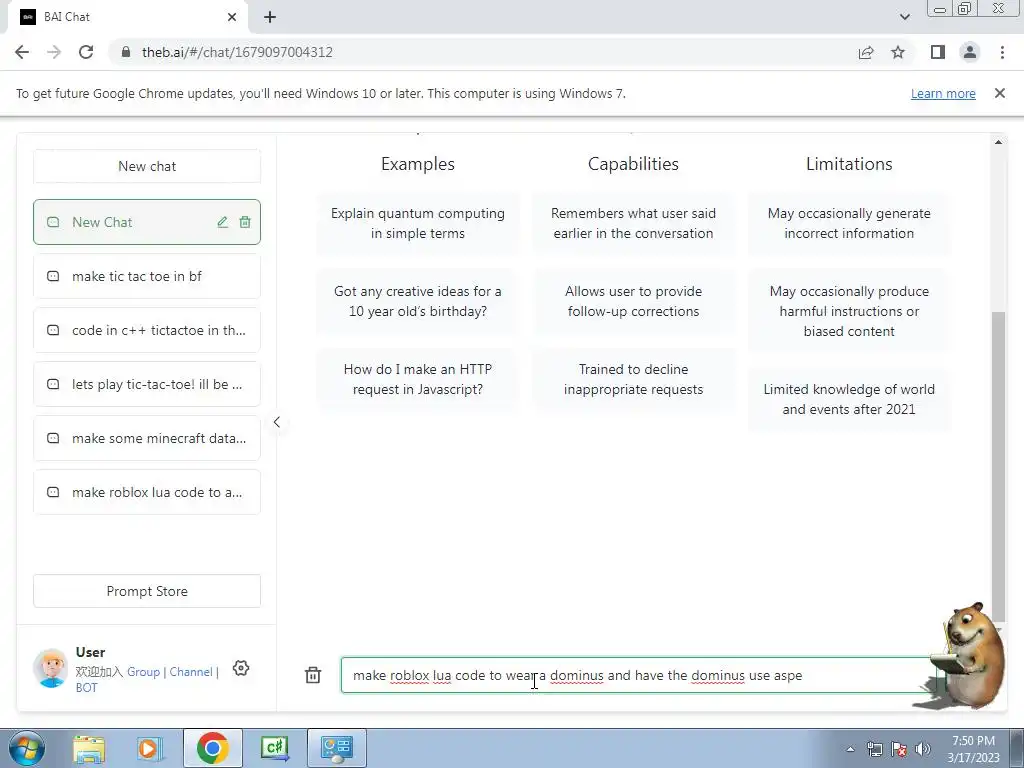Open a new browser tab with plus
Viewport: 1024px width, 768px height.
pos(270,17)
